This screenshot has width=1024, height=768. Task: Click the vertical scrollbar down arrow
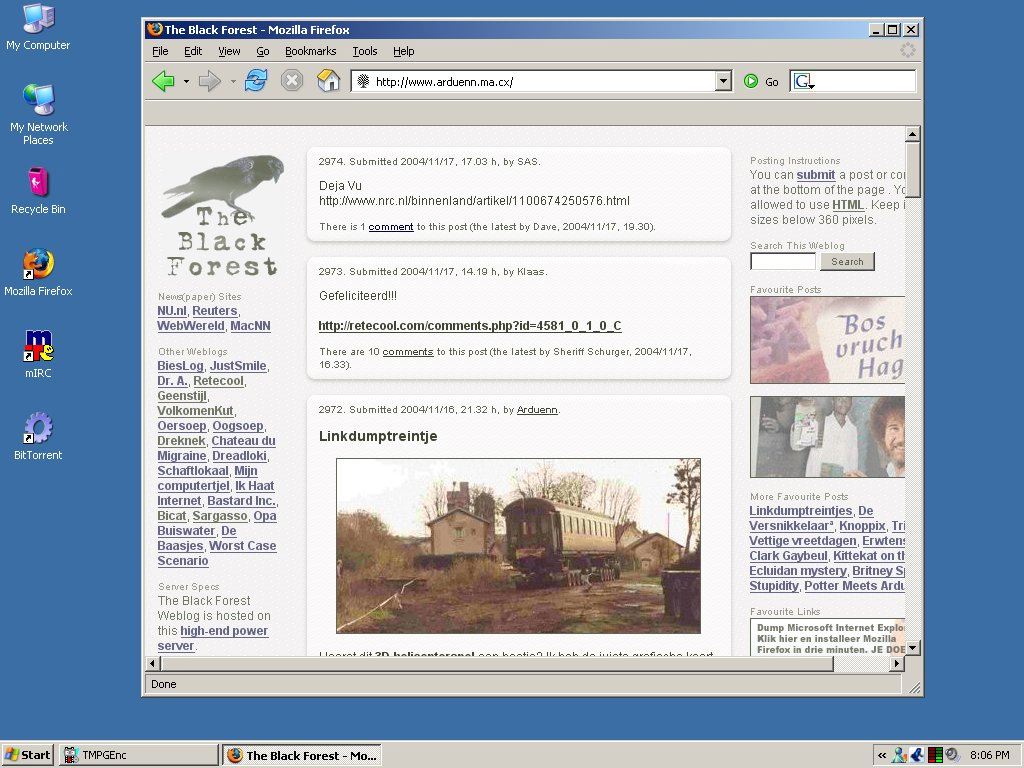tap(912, 648)
